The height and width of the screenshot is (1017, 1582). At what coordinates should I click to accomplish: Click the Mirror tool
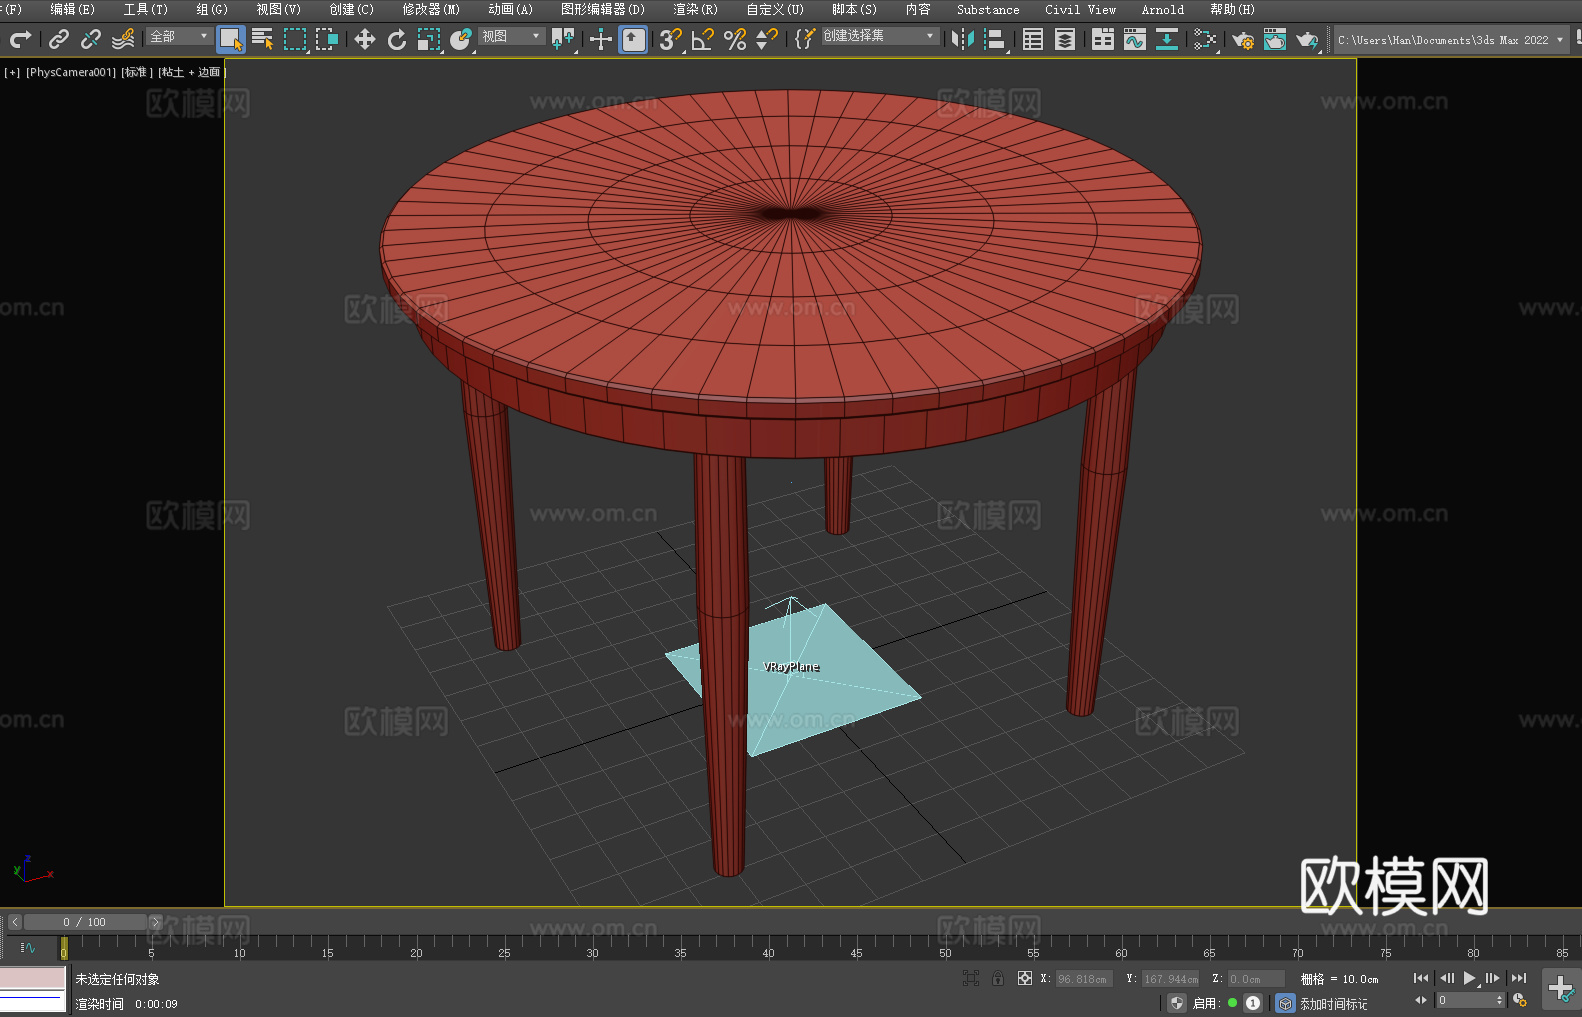click(x=963, y=39)
